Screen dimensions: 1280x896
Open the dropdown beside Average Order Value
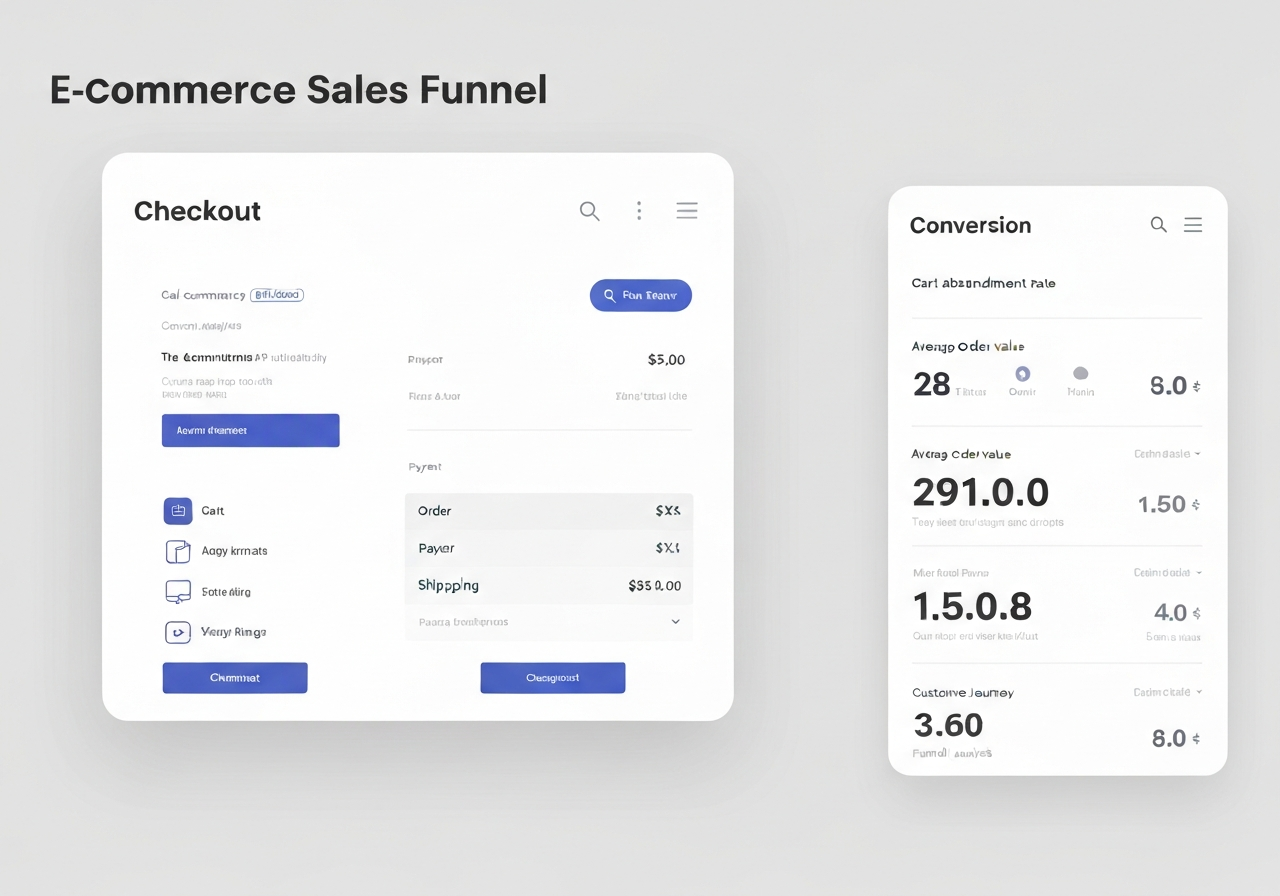pyautogui.click(x=1168, y=453)
